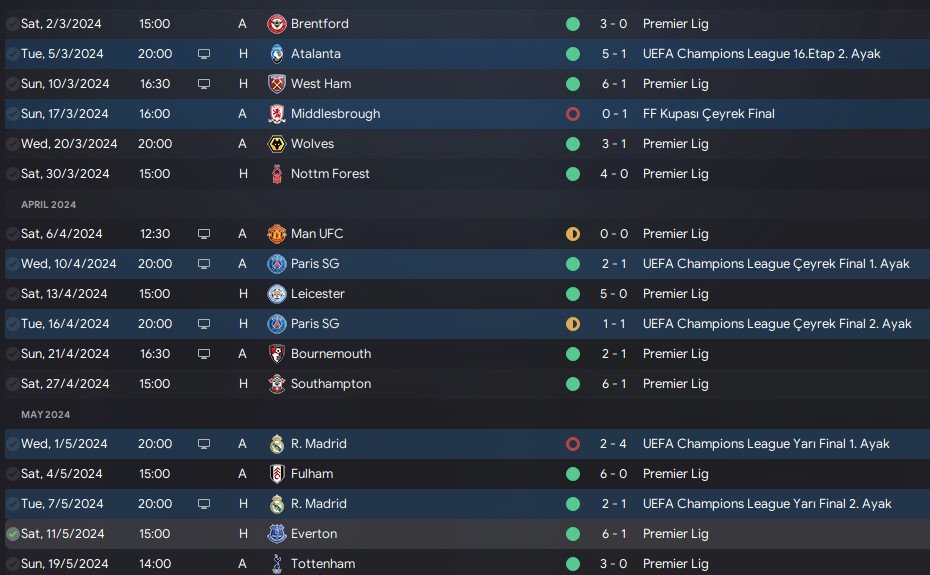
Task: Open the 2 - 4 result against R. Madrid
Action: (613, 444)
